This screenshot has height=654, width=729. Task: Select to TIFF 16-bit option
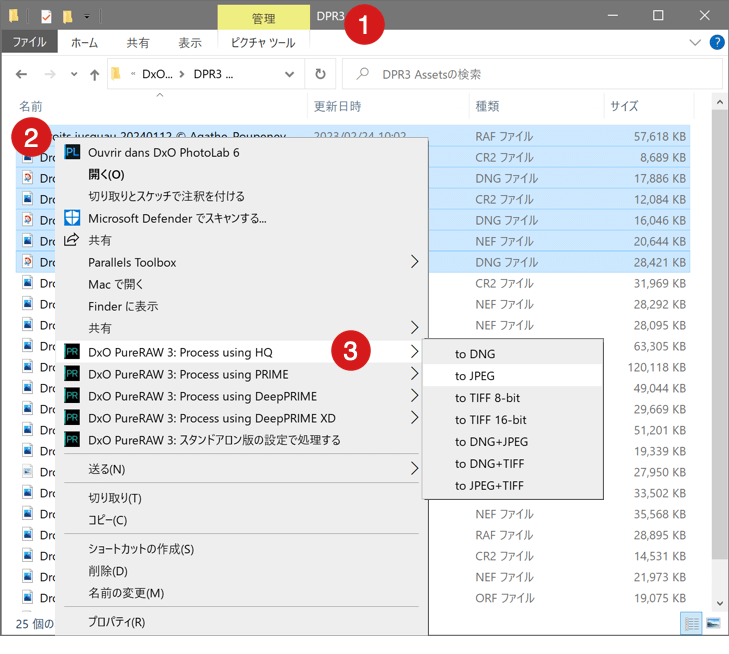(x=513, y=420)
